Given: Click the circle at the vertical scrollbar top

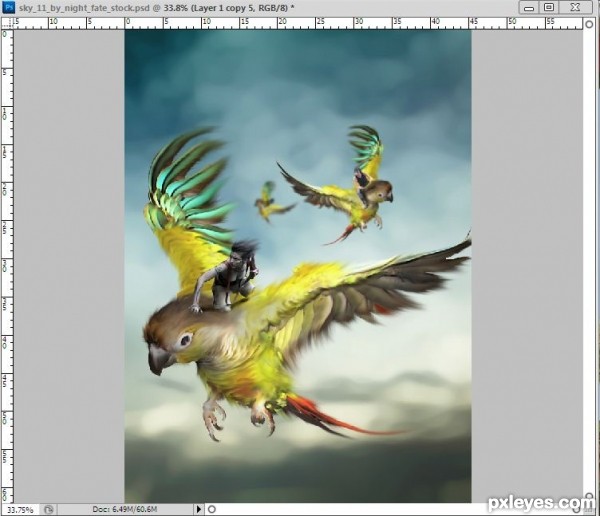Looking at the screenshot, I should [589, 24].
